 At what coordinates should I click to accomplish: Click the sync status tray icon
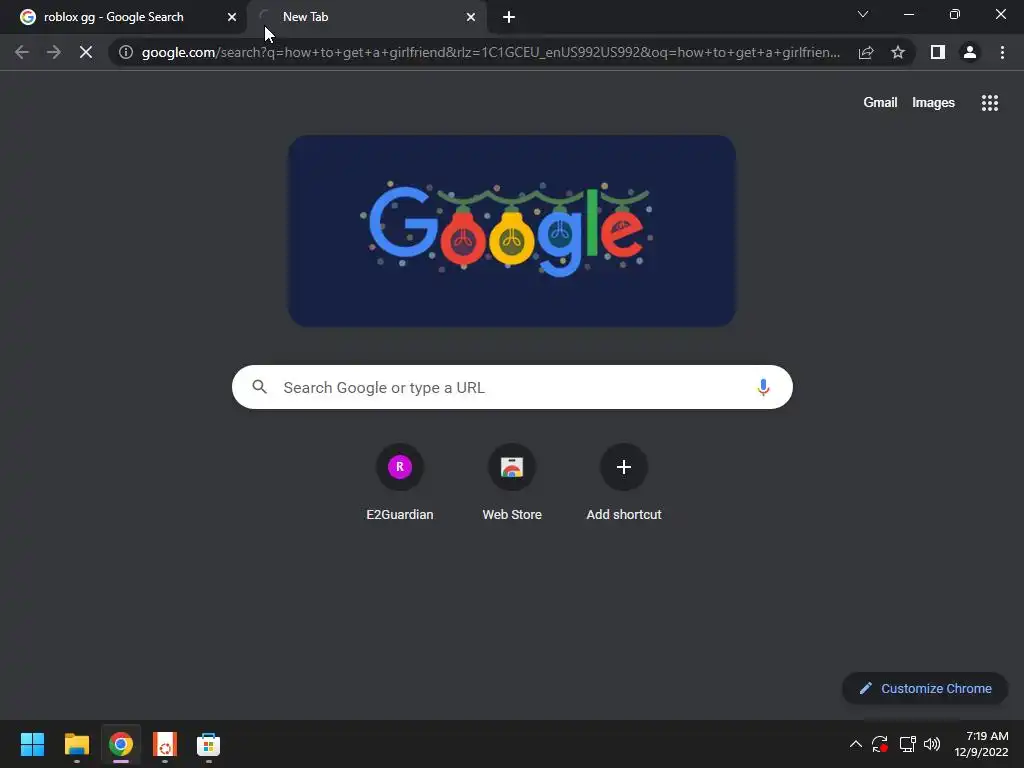(880, 744)
